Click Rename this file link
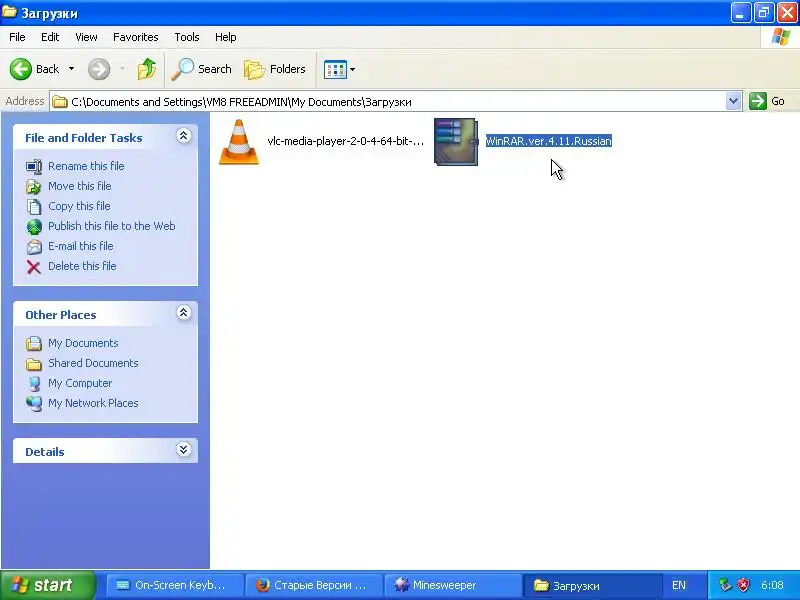 coord(86,166)
